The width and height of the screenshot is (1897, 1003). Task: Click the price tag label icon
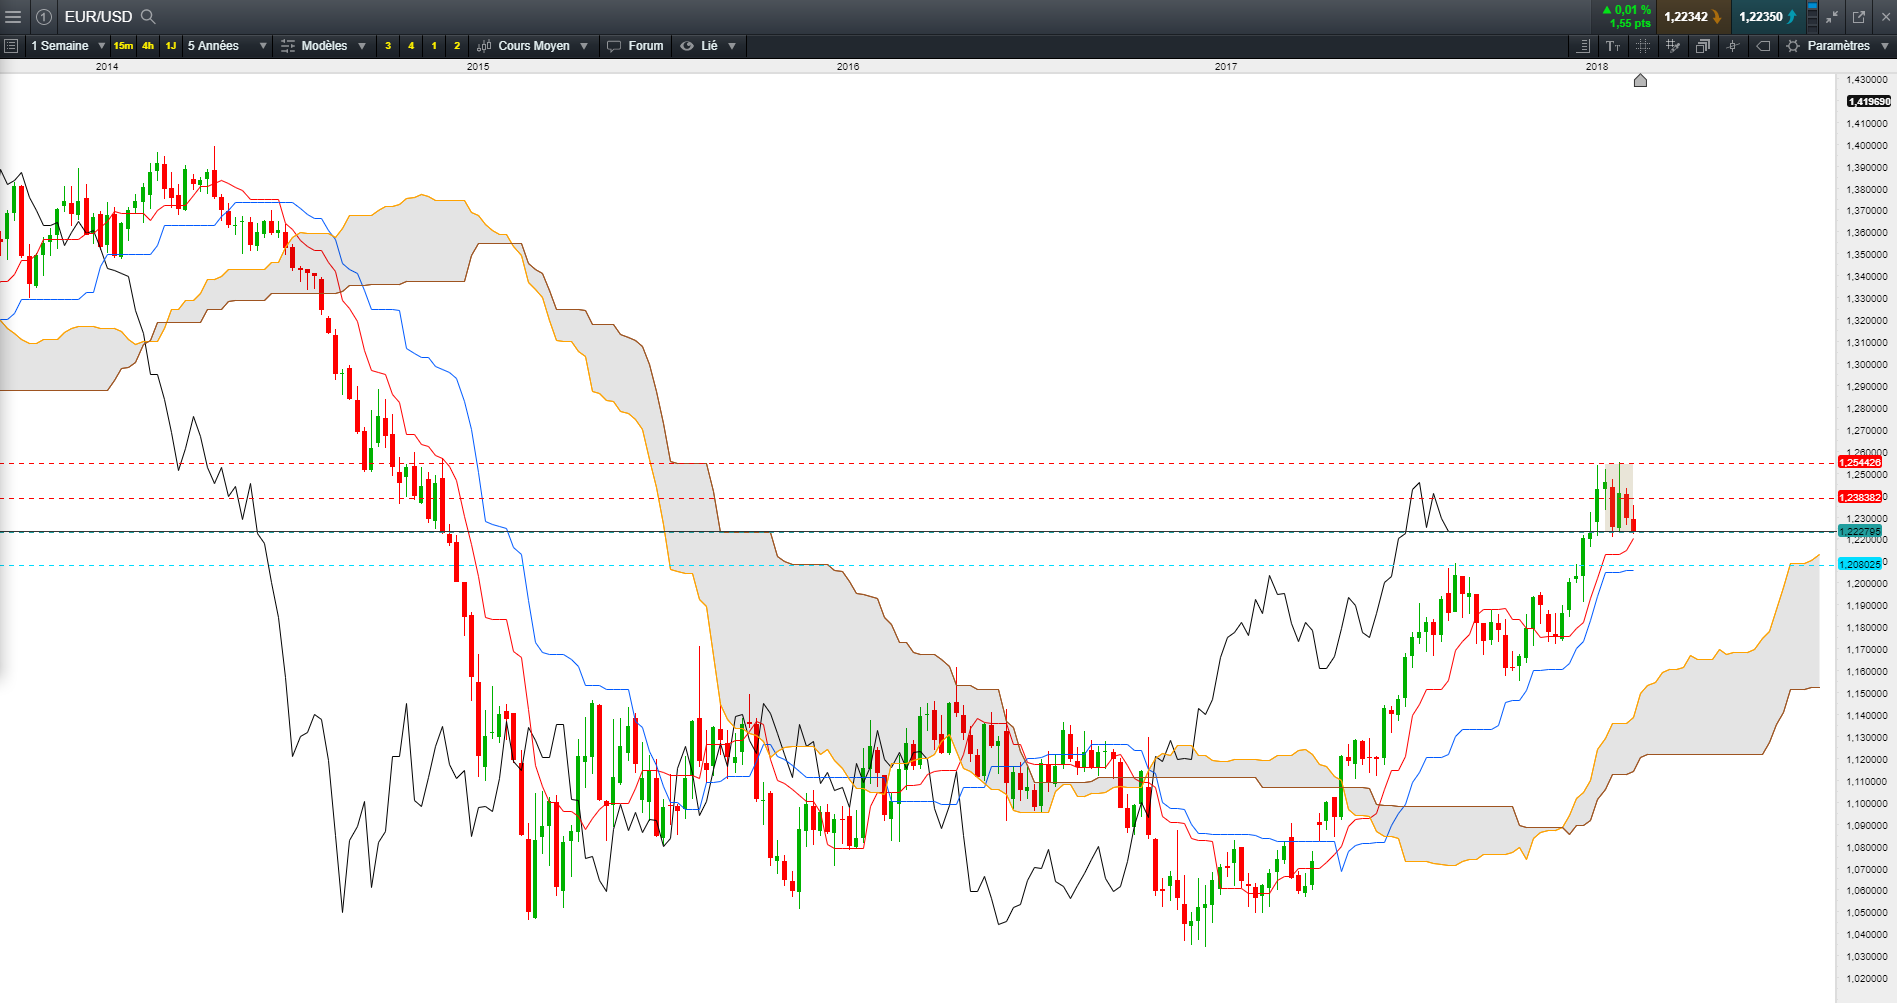click(1763, 46)
